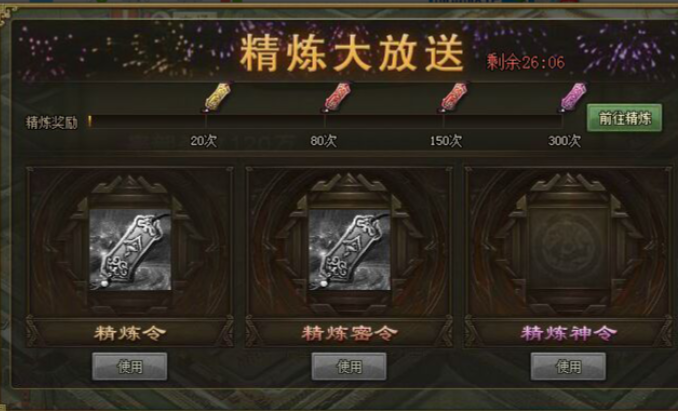678x411 pixels.
Task: Select the 精炼令 silver token image
Action: tap(130, 250)
